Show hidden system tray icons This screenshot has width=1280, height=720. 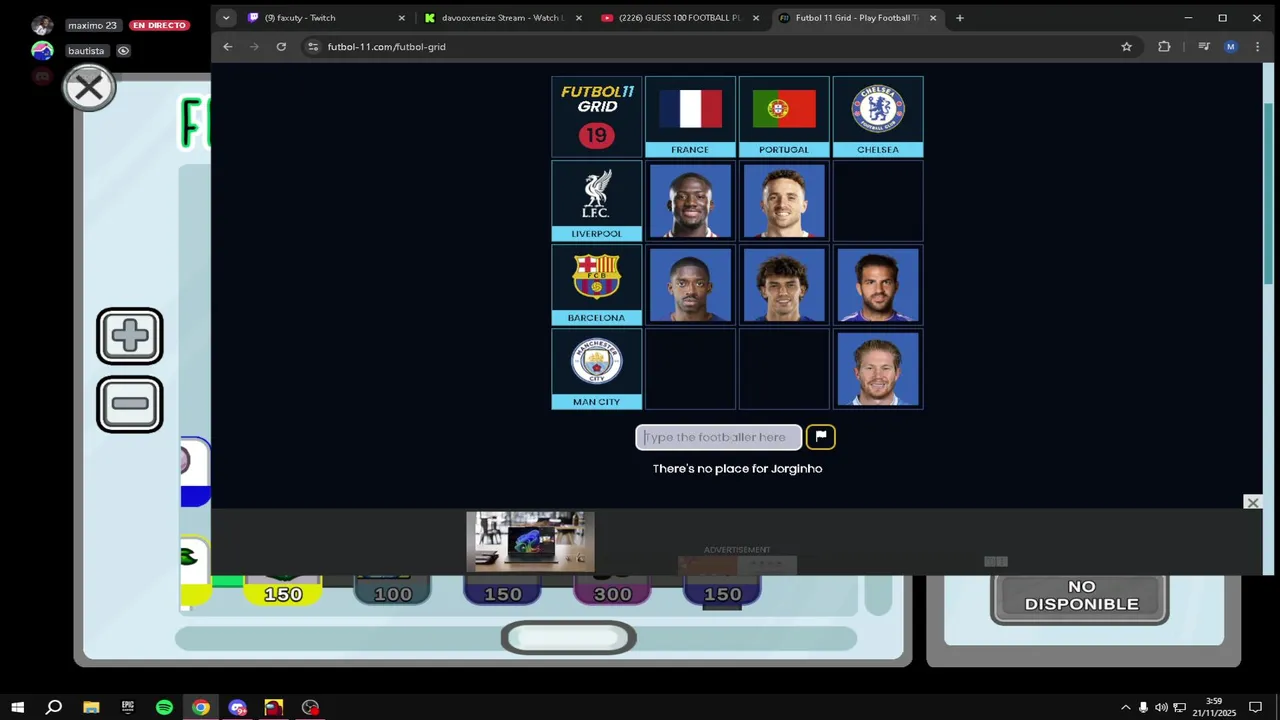1126,707
